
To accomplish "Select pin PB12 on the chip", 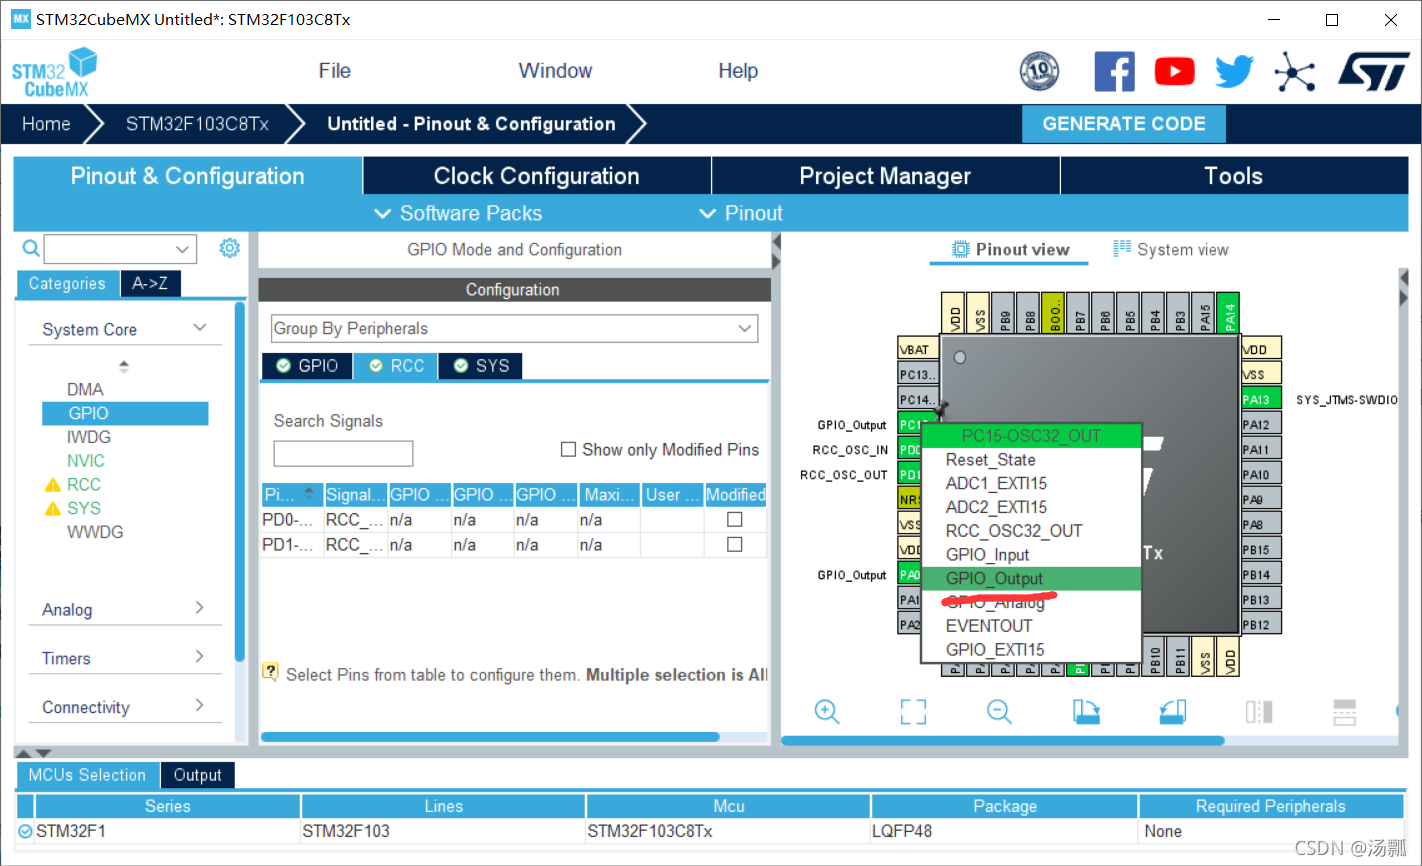I will point(1261,624).
